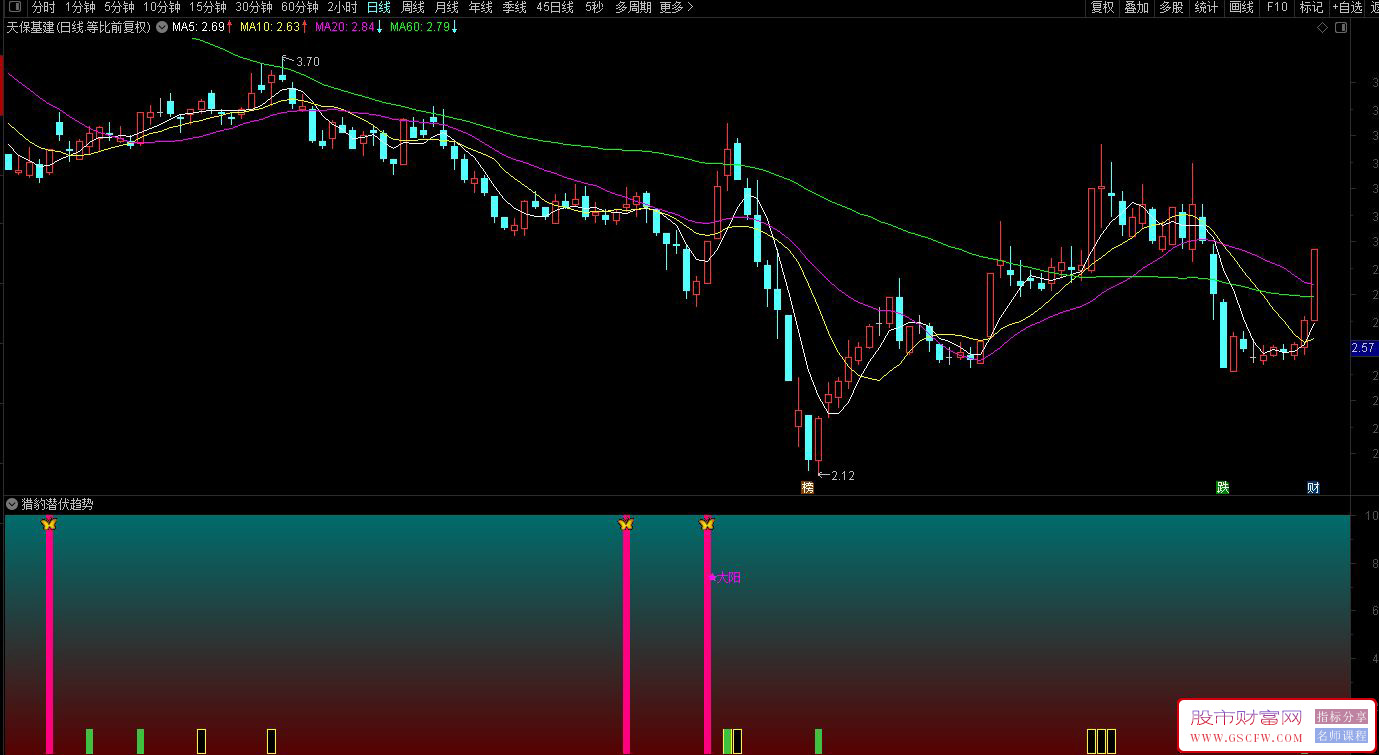Click the diamond marker icon at upper right

(1321, 28)
